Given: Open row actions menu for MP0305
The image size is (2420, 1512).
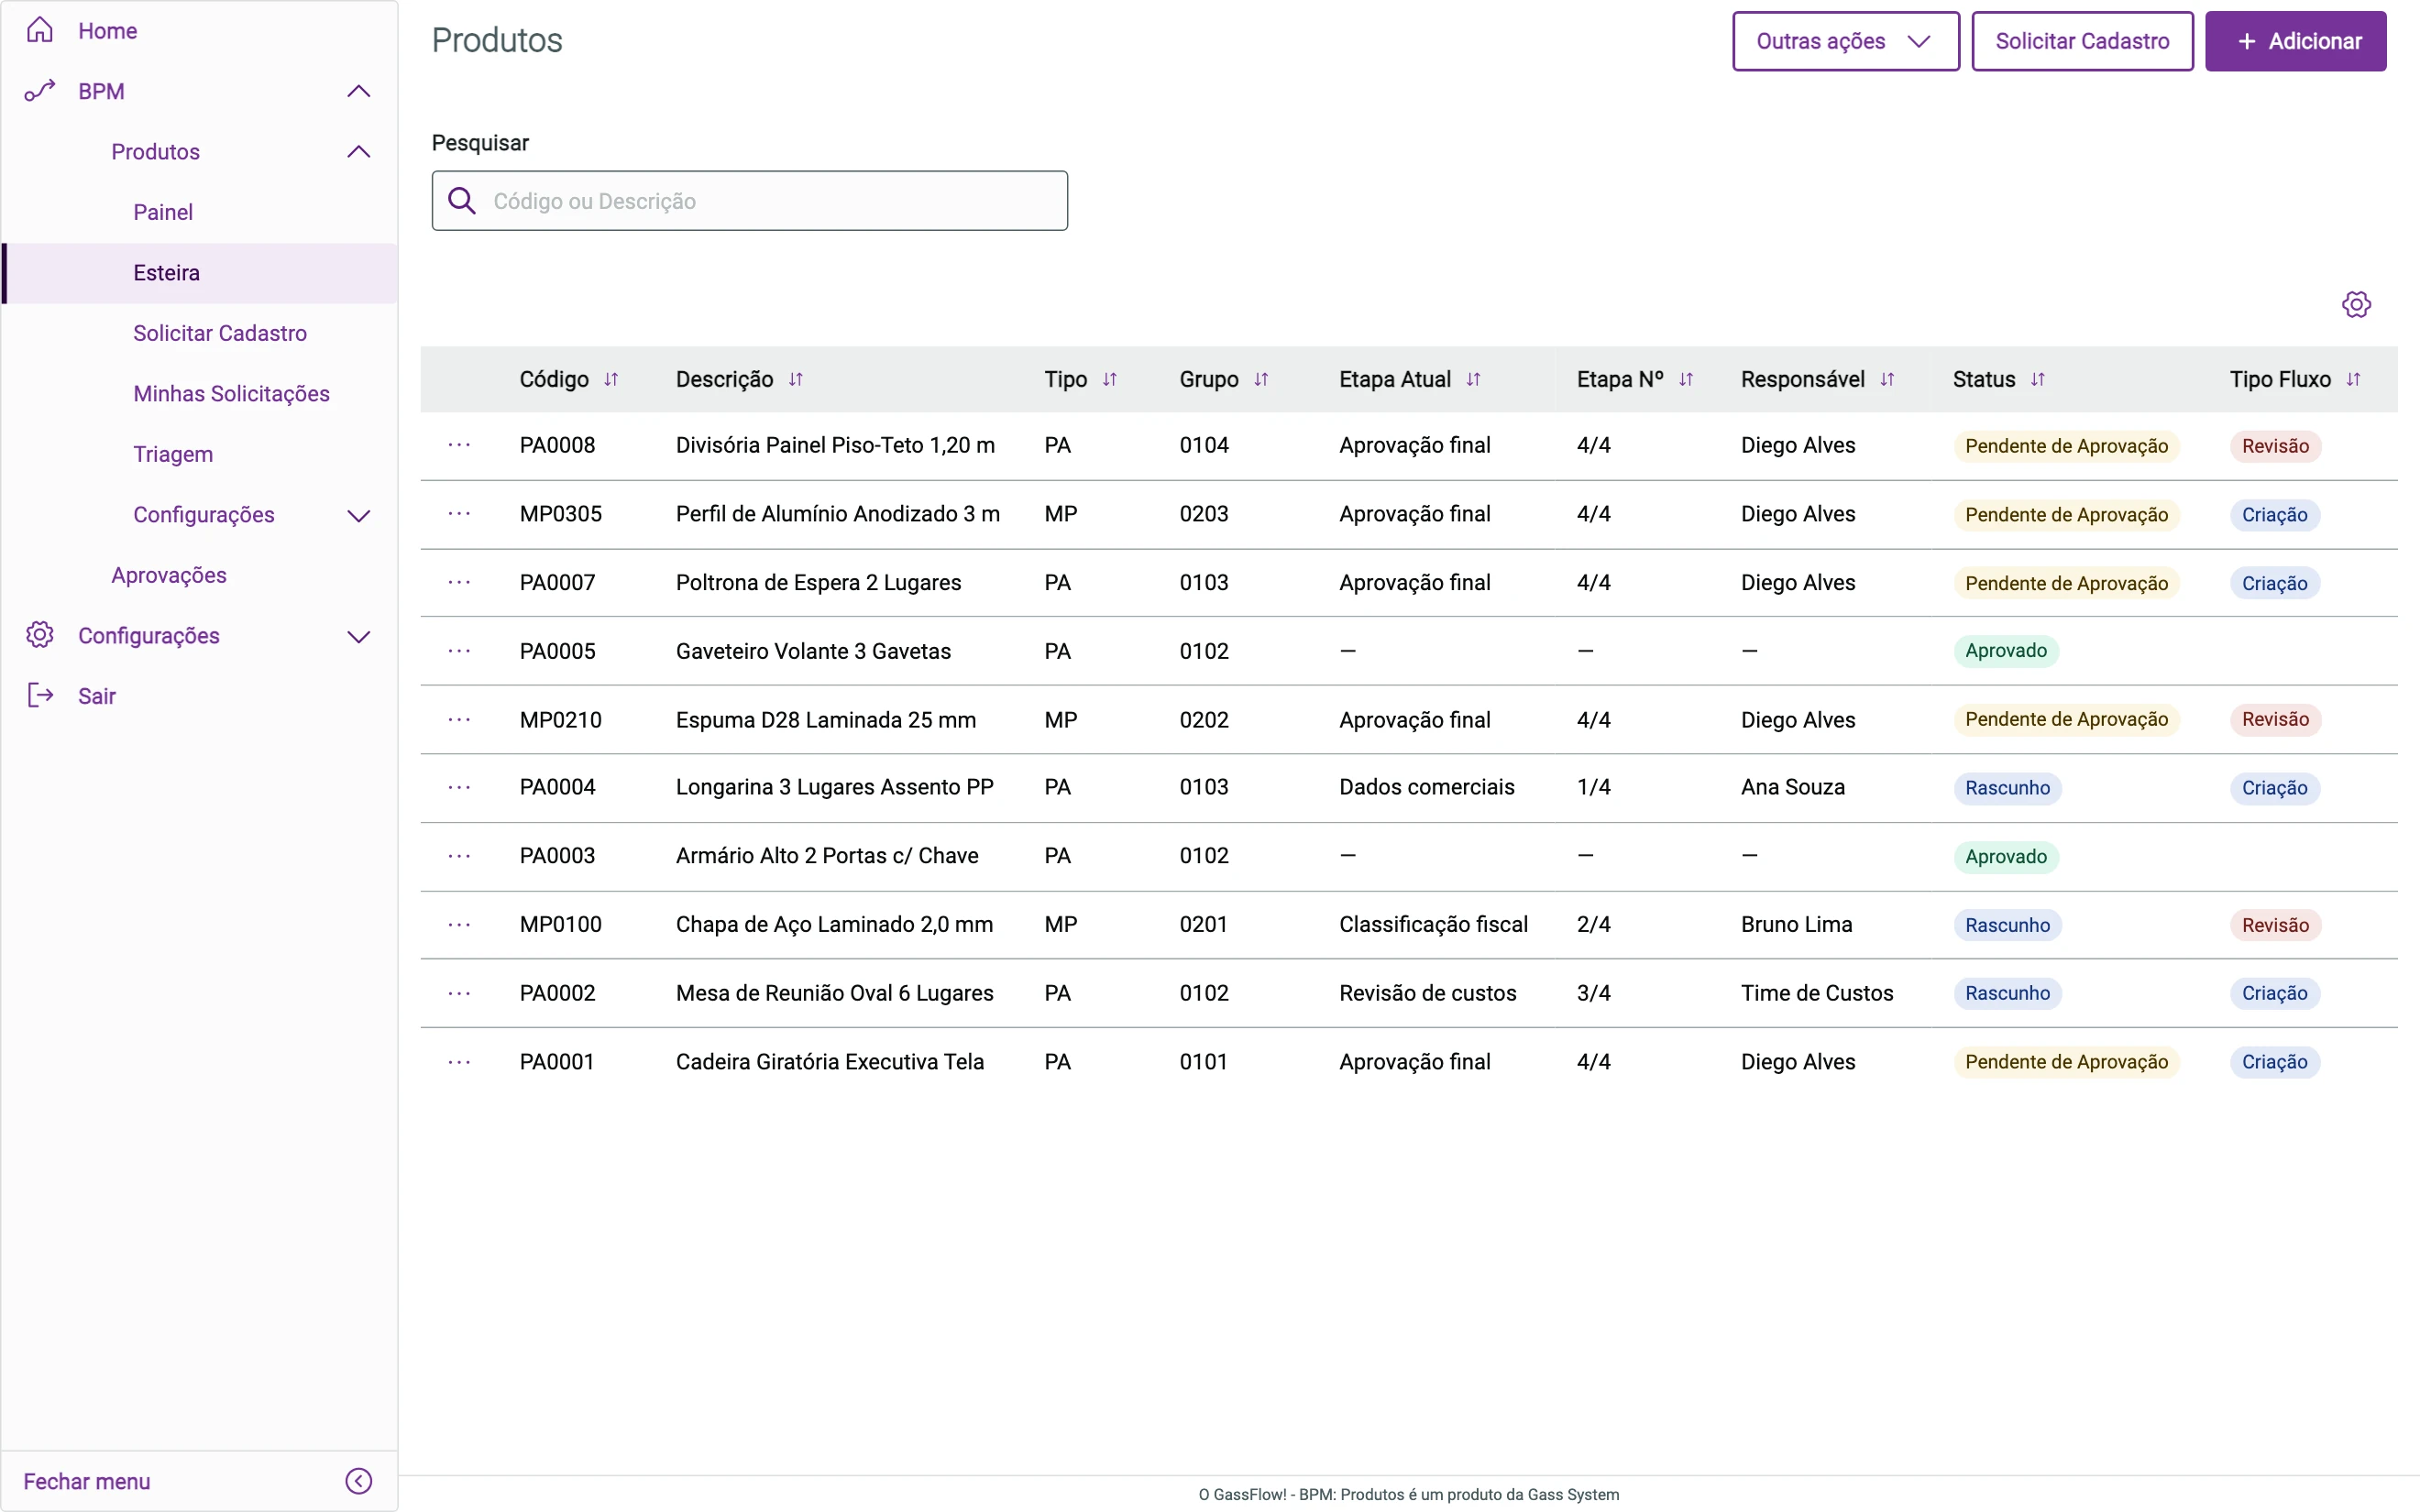Looking at the screenshot, I should point(459,514).
